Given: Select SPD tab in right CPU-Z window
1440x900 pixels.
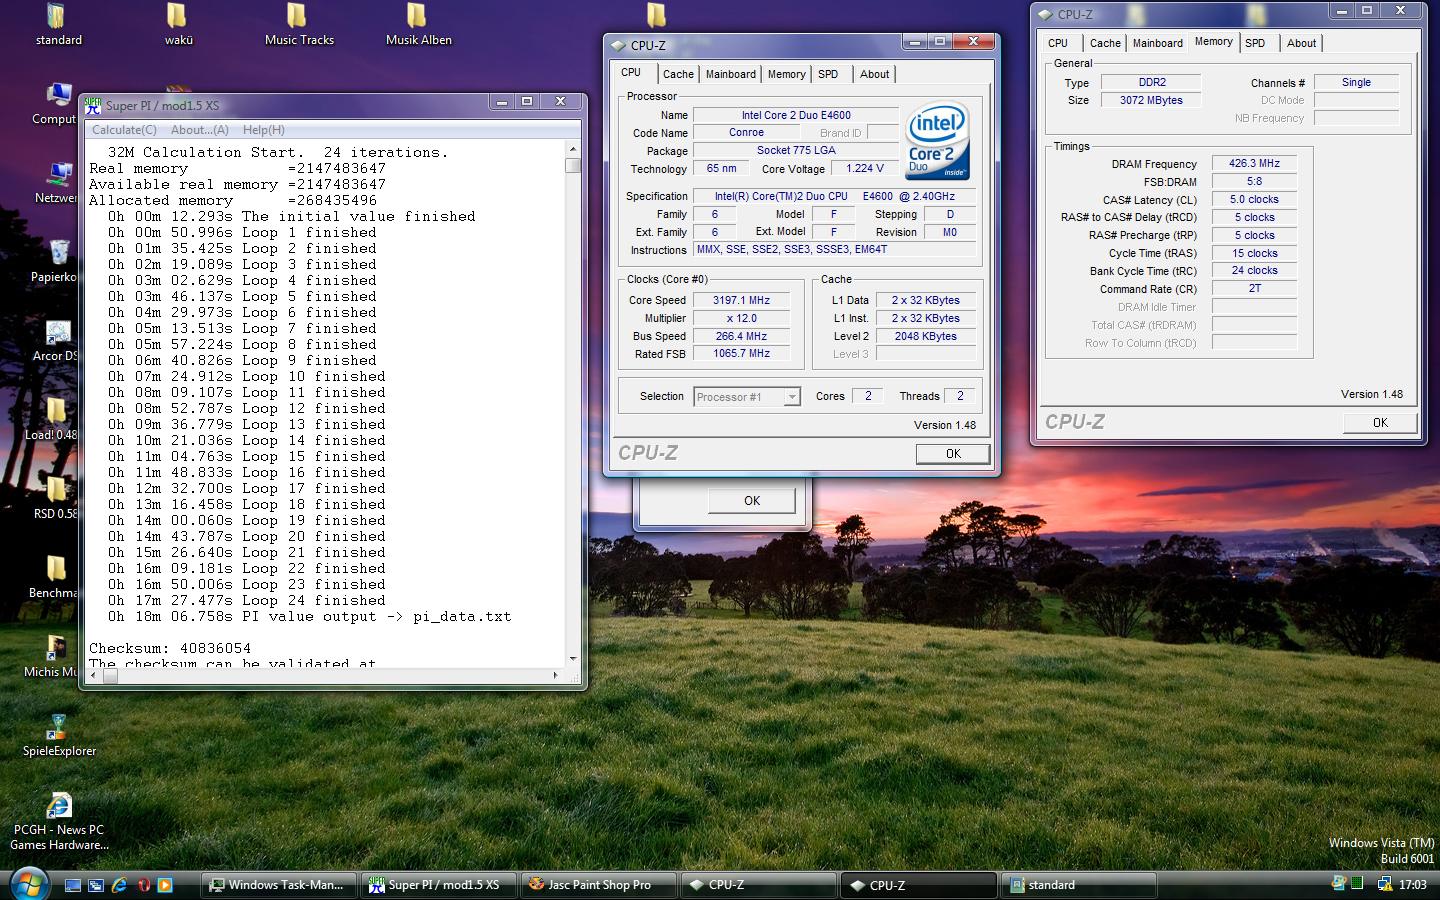Looking at the screenshot, I should click(1255, 43).
